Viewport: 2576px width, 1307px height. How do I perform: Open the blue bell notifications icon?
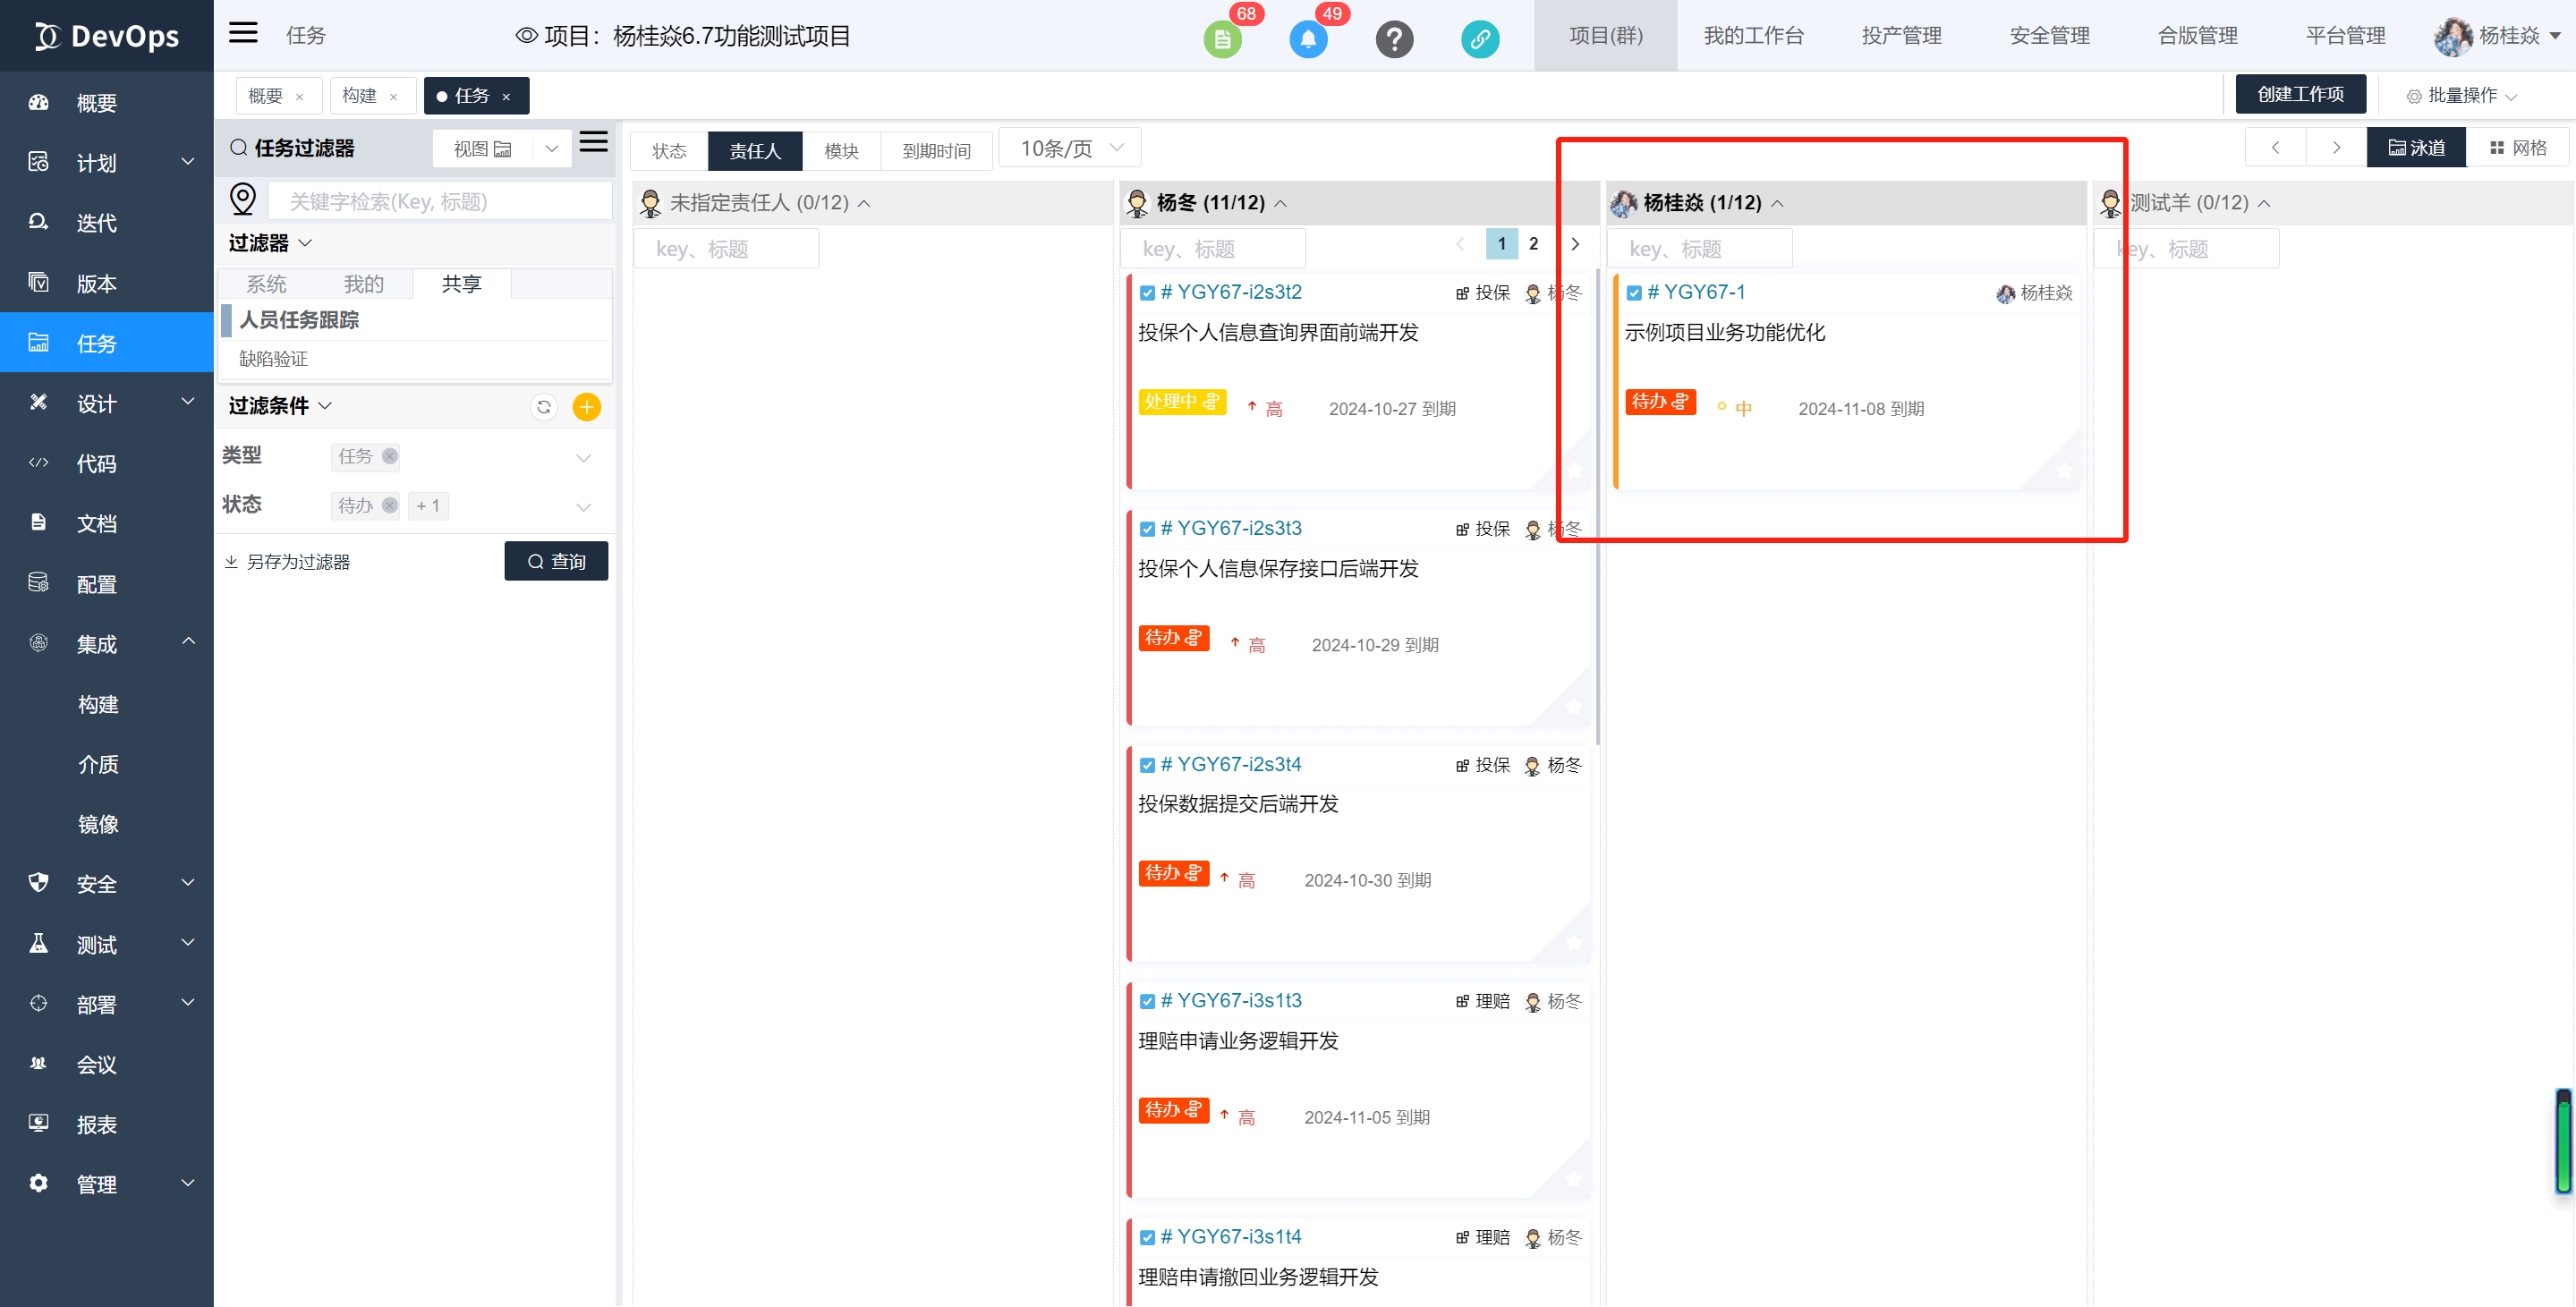(1307, 39)
